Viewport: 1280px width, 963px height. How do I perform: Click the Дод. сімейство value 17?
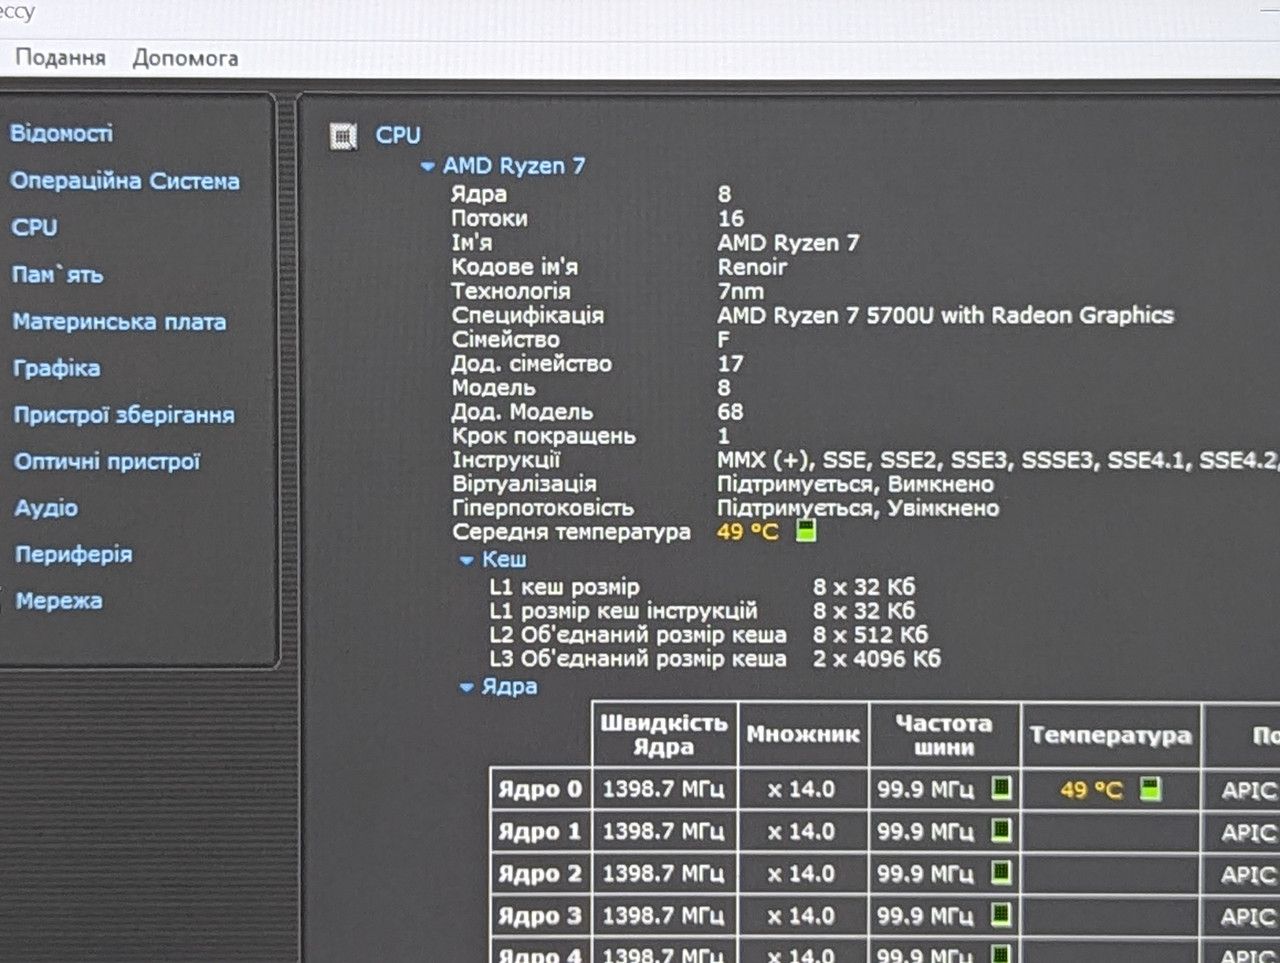(730, 363)
